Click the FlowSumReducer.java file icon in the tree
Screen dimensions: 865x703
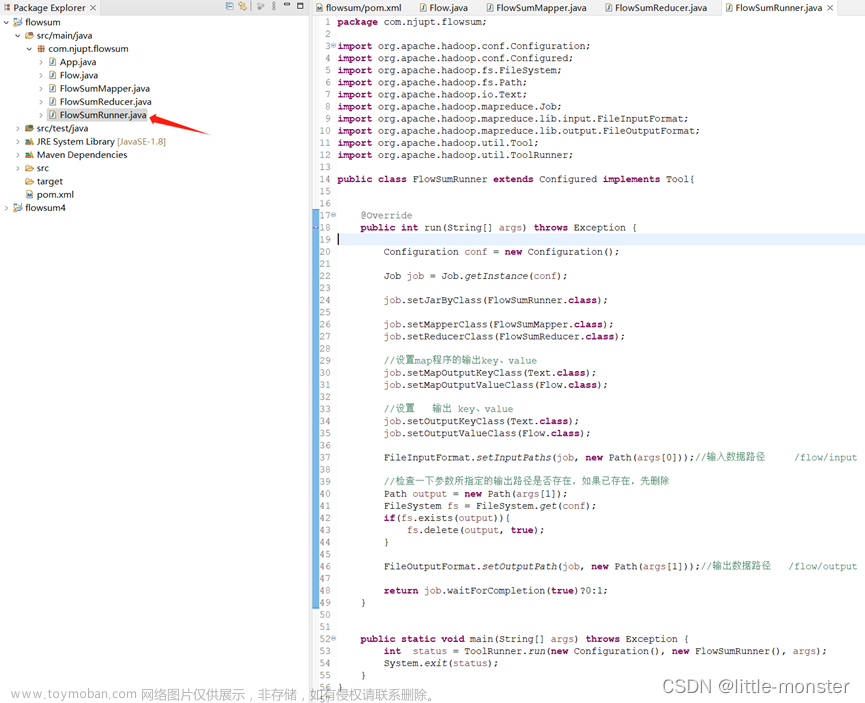(52, 102)
